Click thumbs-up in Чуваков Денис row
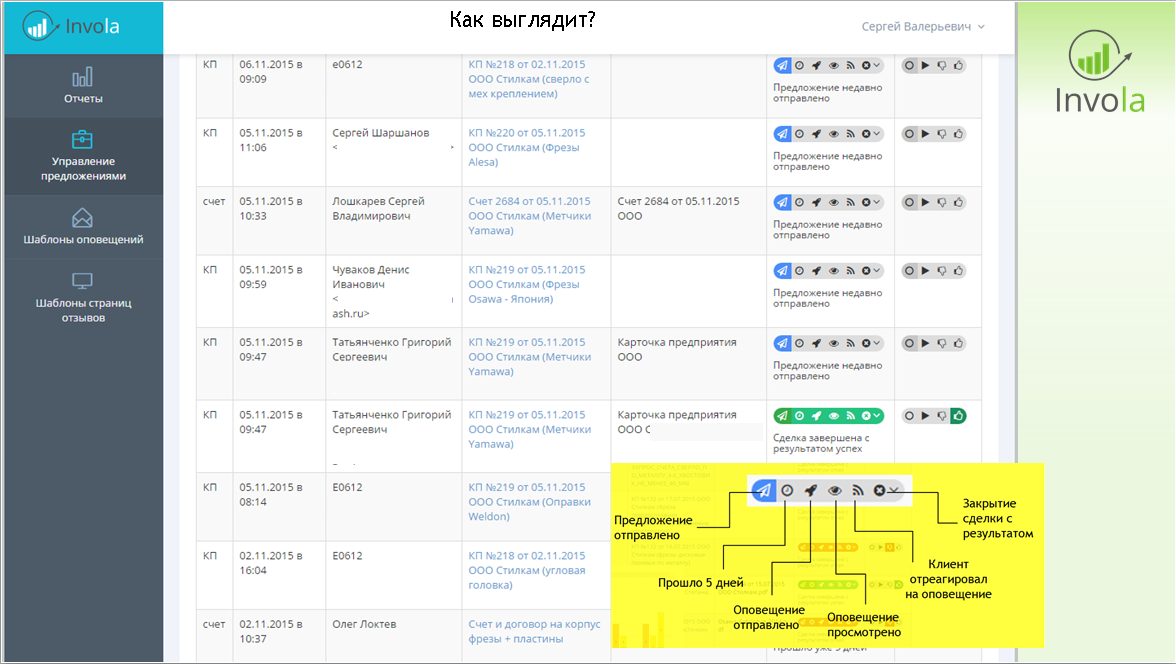Image resolution: width=1176 pixels, height=664 pixels. click(x=958, y=270)
